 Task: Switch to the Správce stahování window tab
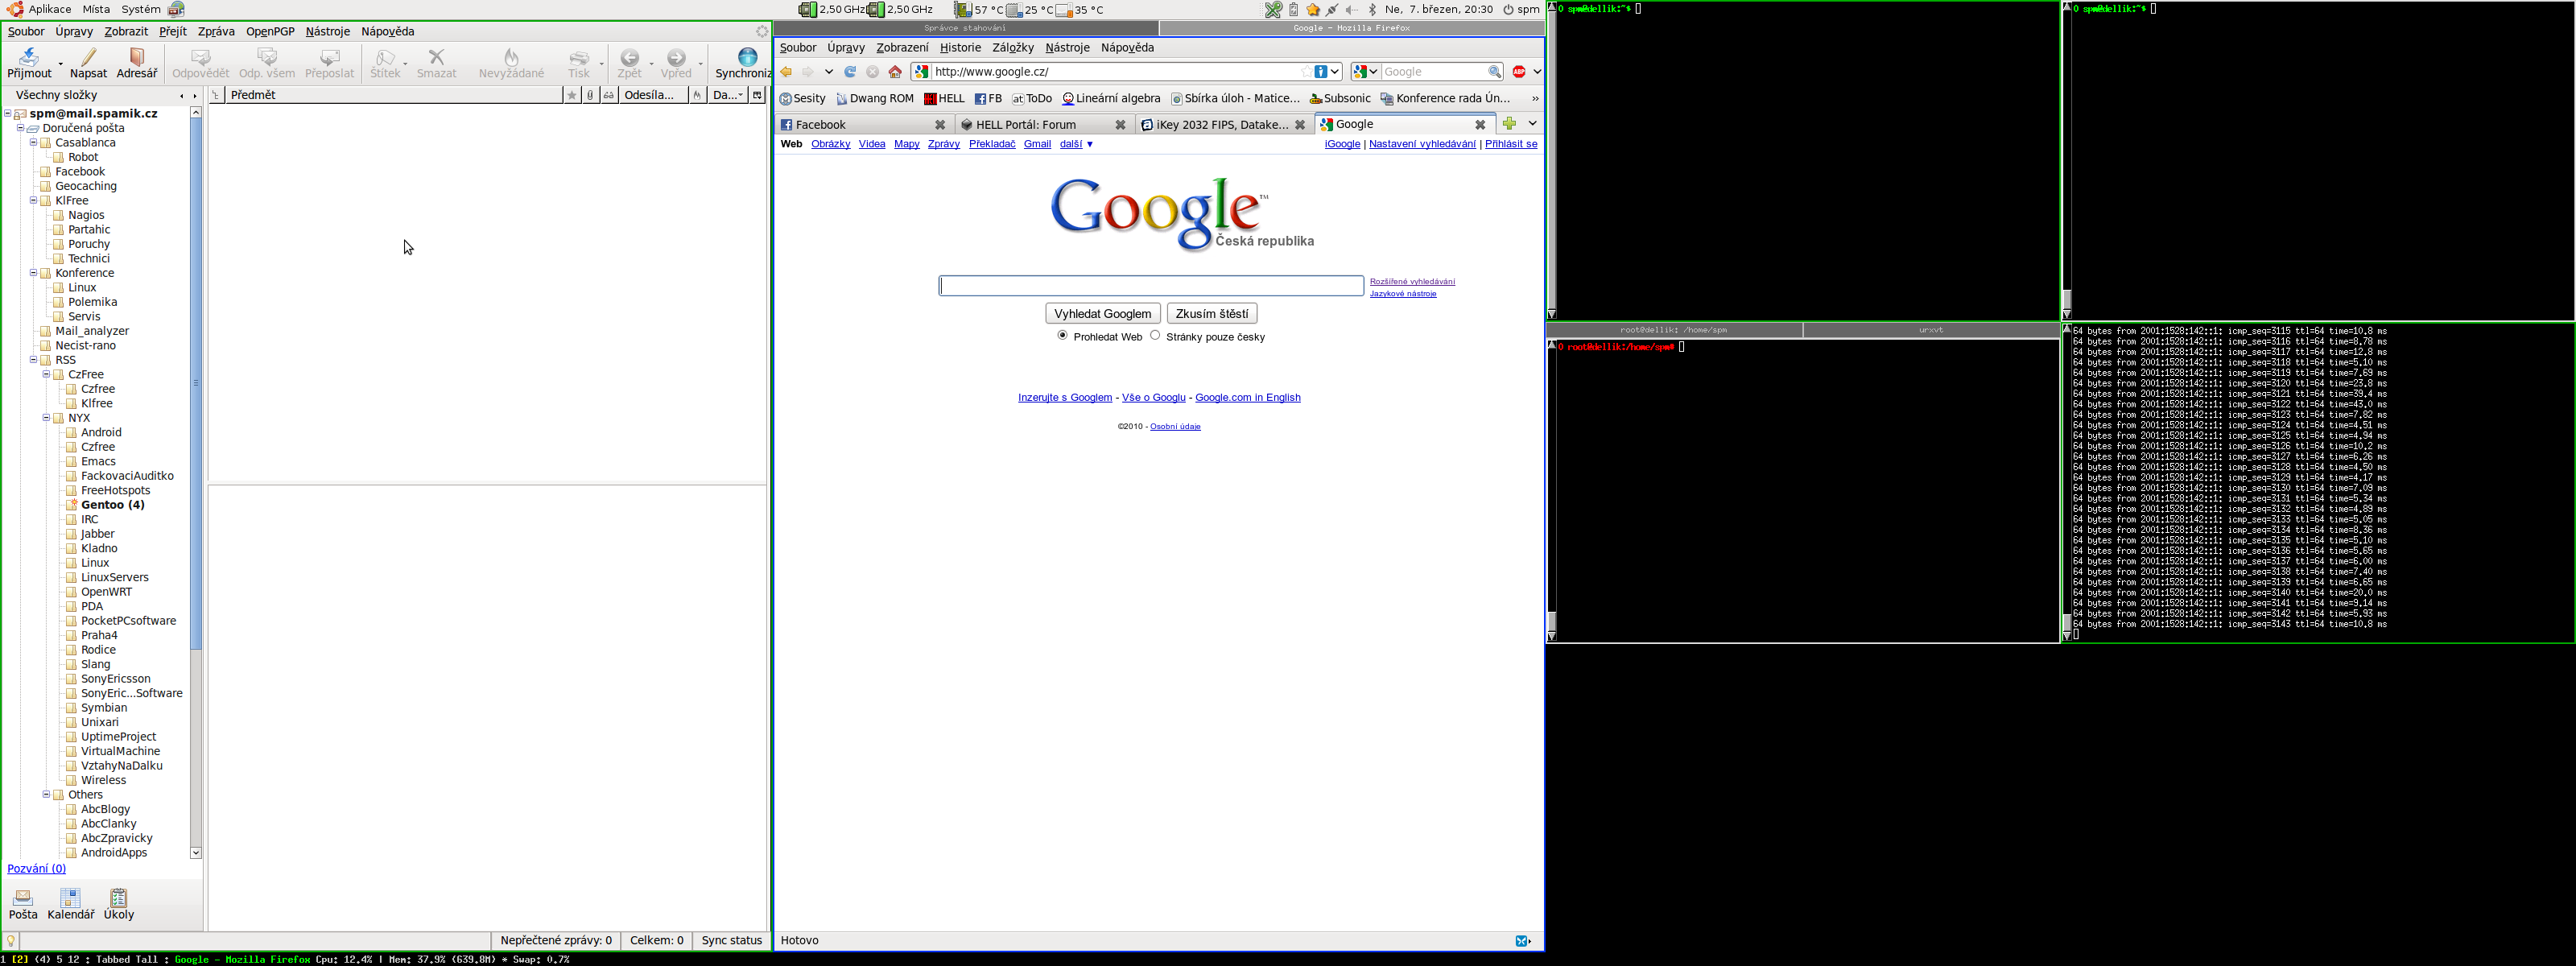[x=965, y=28]
